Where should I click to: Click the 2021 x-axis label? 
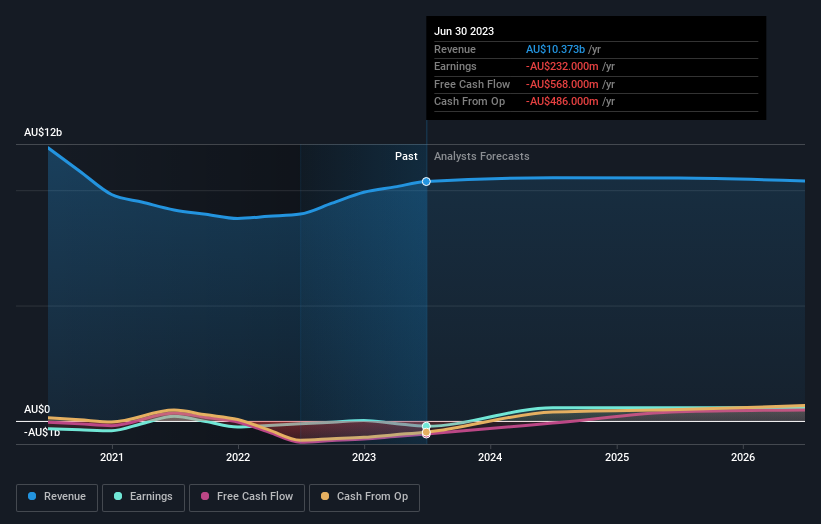click(x=112, y=457)
